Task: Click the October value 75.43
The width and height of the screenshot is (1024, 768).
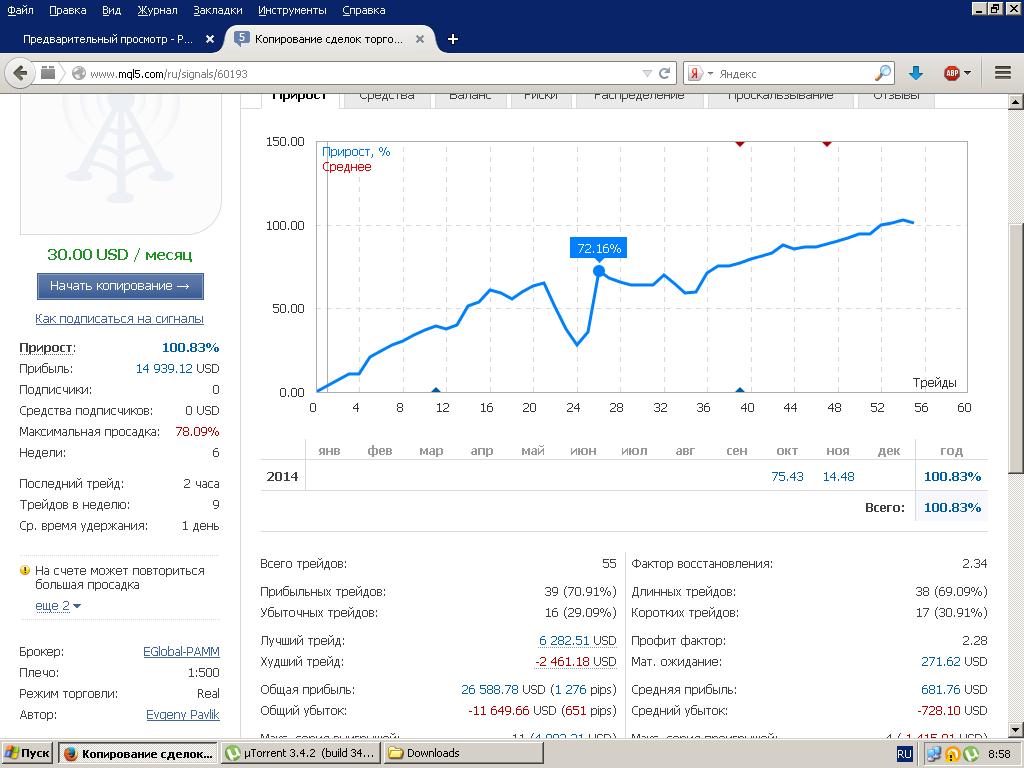Action: click(x=787, y=477)
